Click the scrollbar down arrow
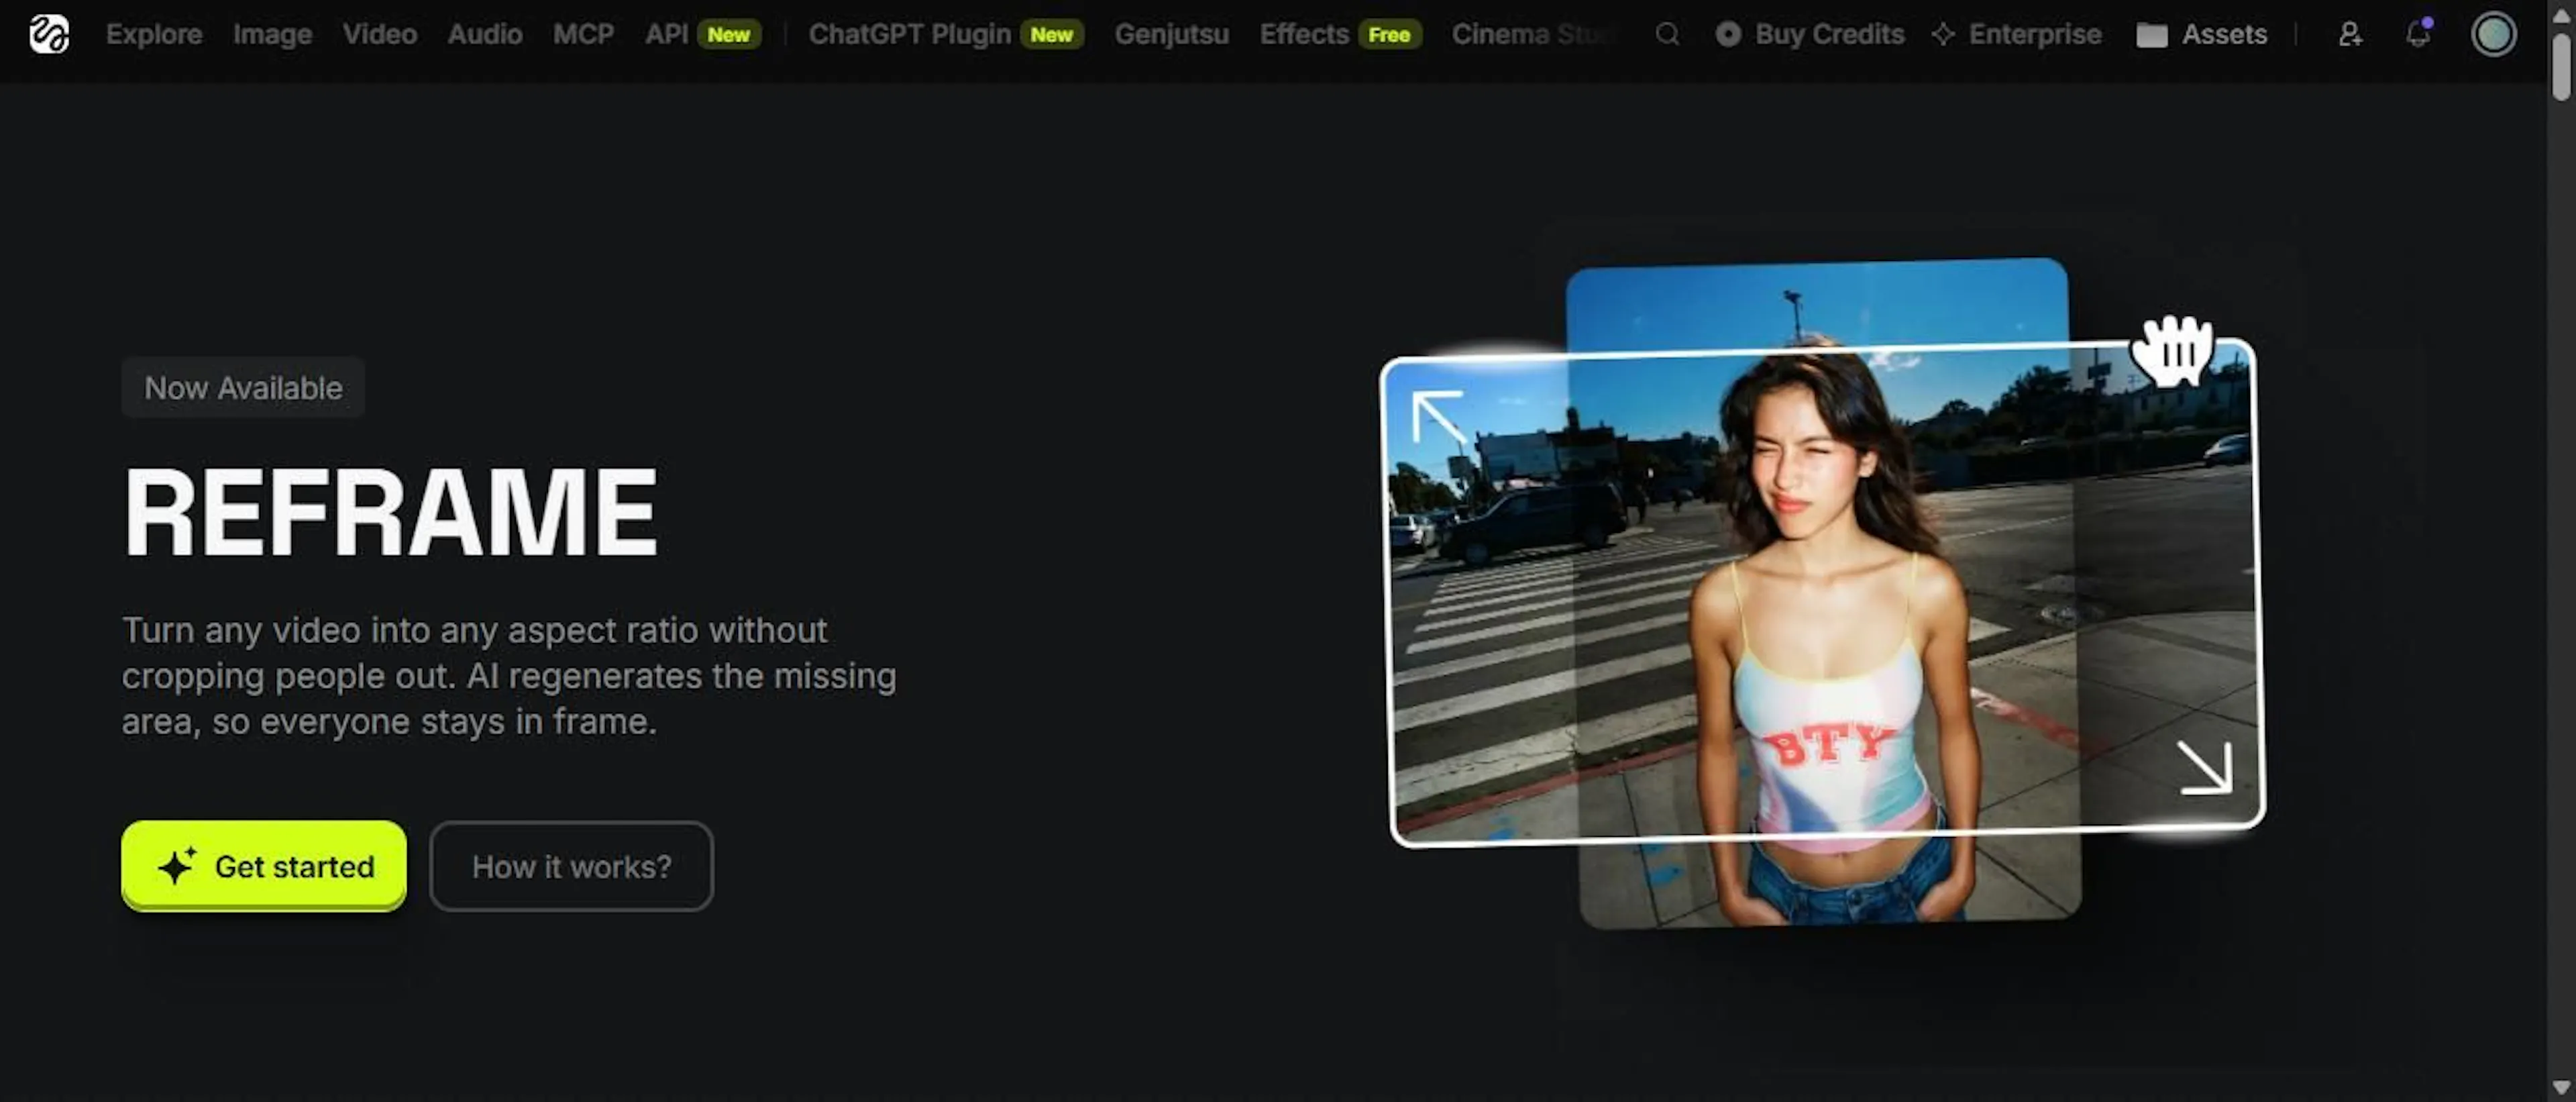Viewport: 2576px width, 1102px height. [2560, 1086]
